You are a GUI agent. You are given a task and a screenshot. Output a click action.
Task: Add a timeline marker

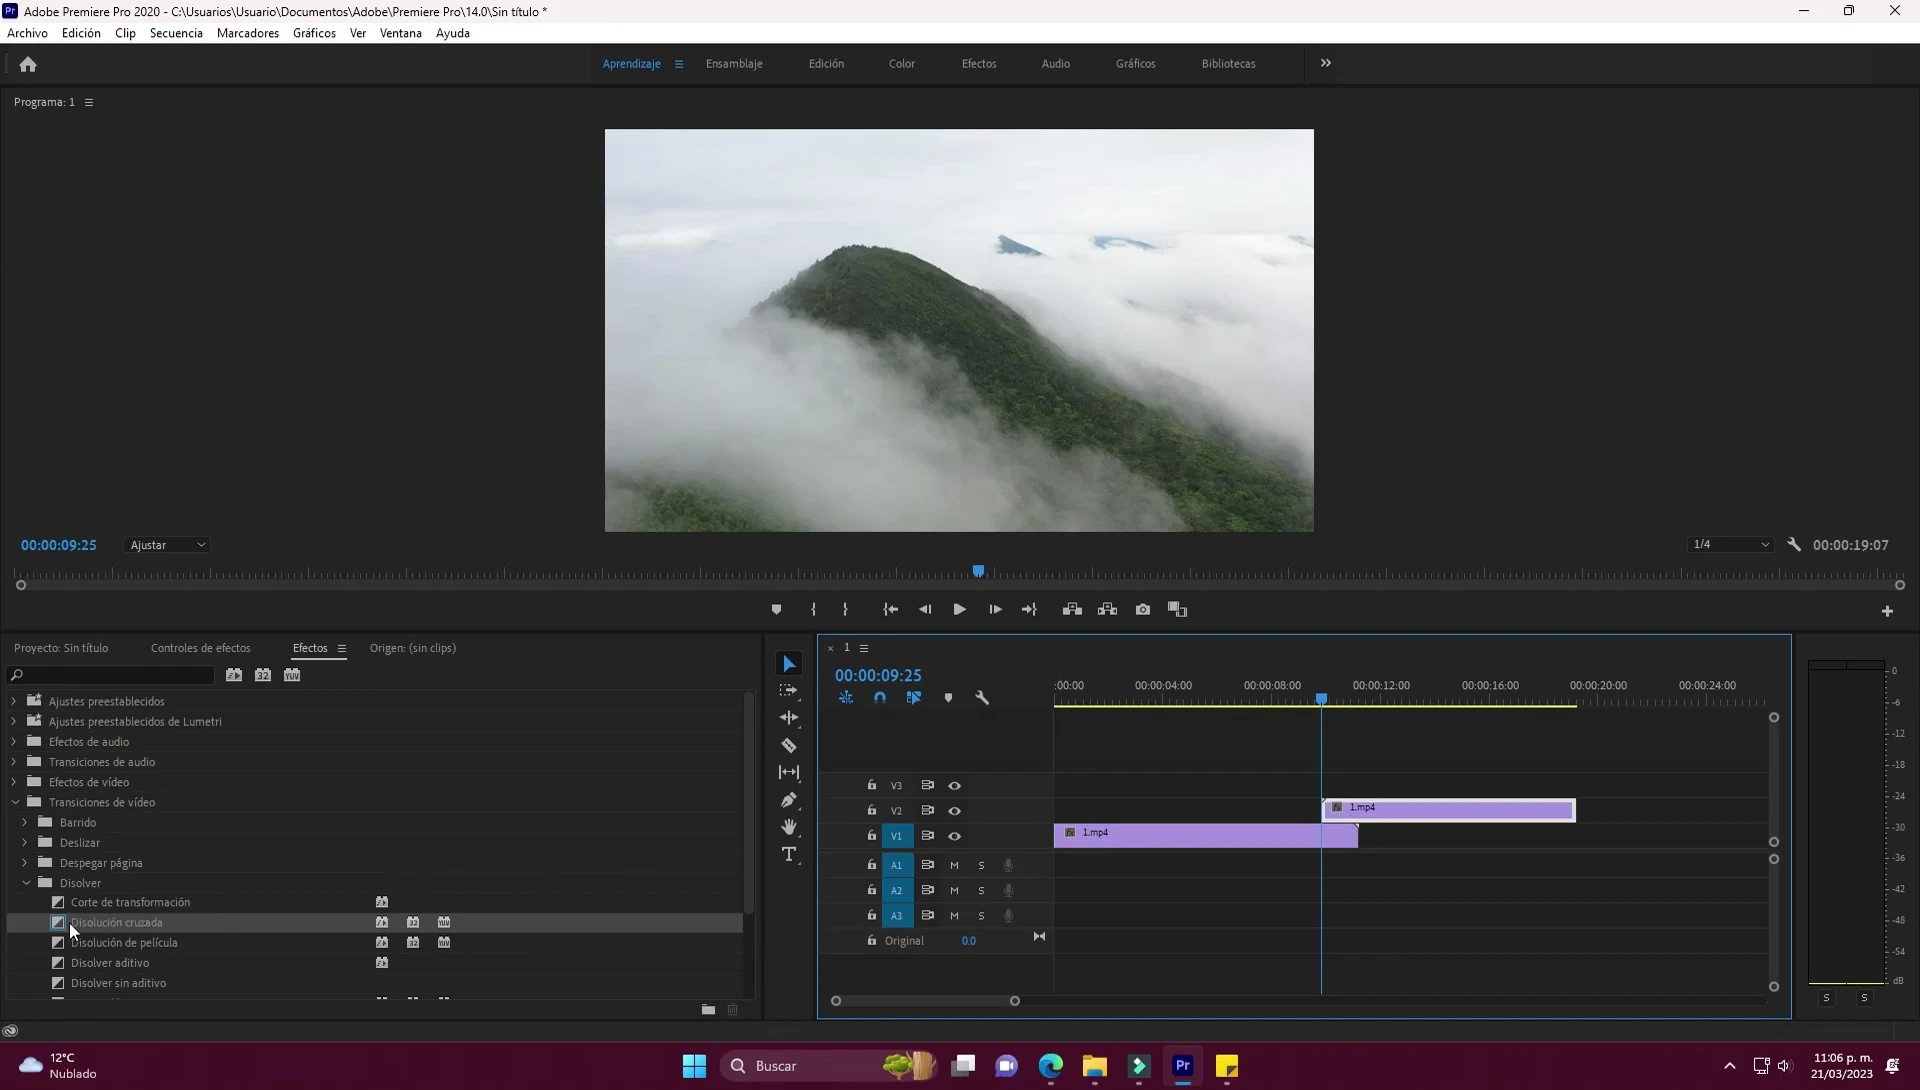[x=948, y=698]
